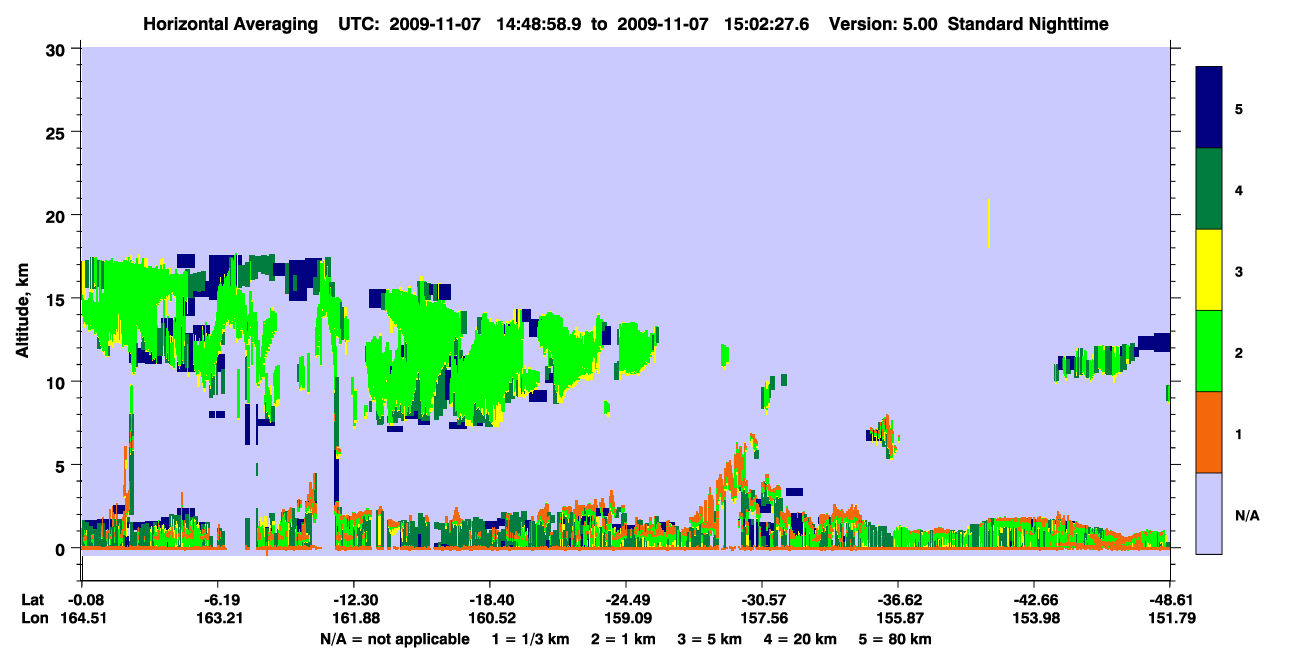1300x667 pixels.
Task: Click the lavender N/A color bar segment
Action: (1209, 513)
